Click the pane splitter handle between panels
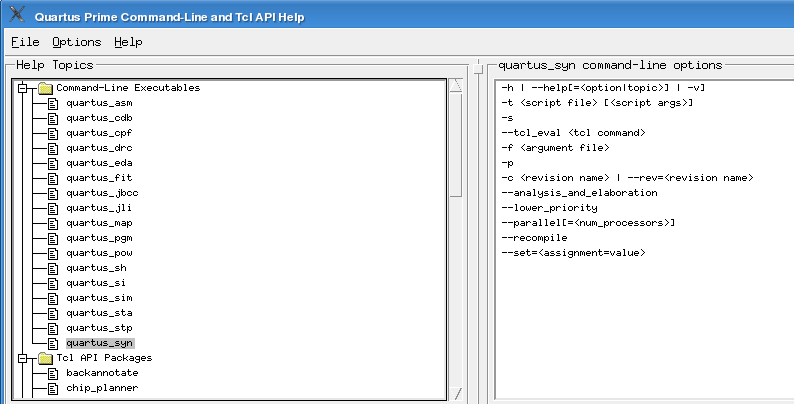This screenshot has height=405, width=795. [x=477, y=67]
